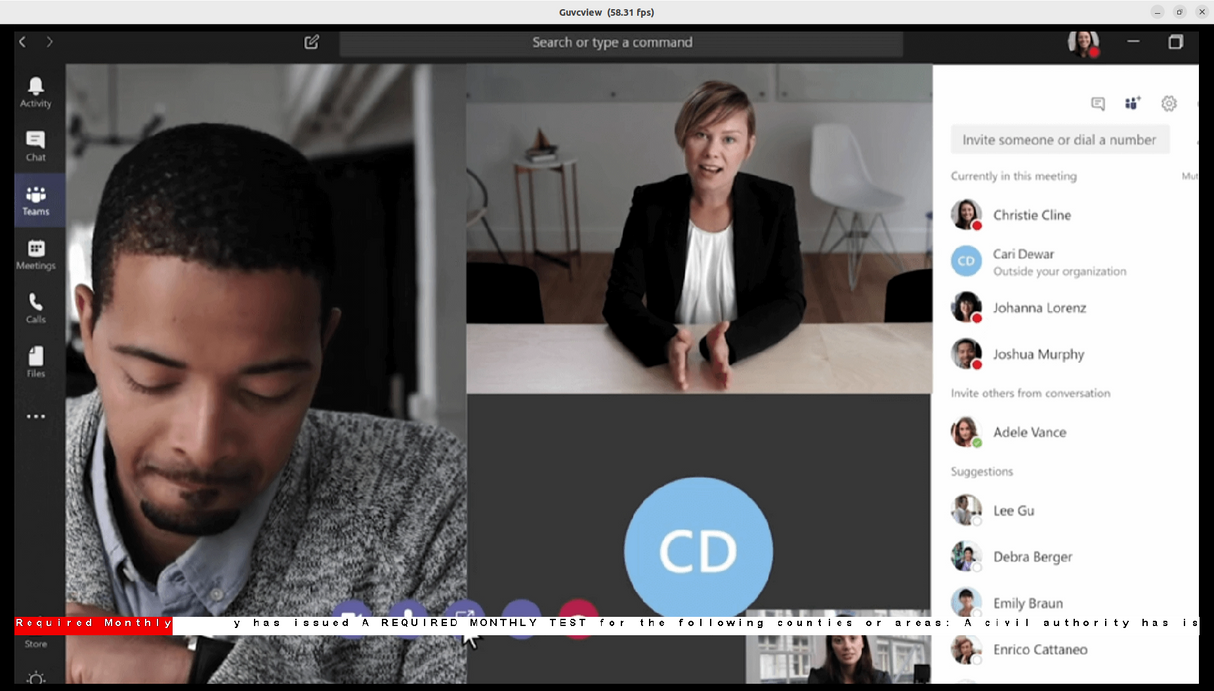This screenshot has height=691, width=1214.
Task: Navigate back with the left arrow
Action: click(x=23, y=42)
